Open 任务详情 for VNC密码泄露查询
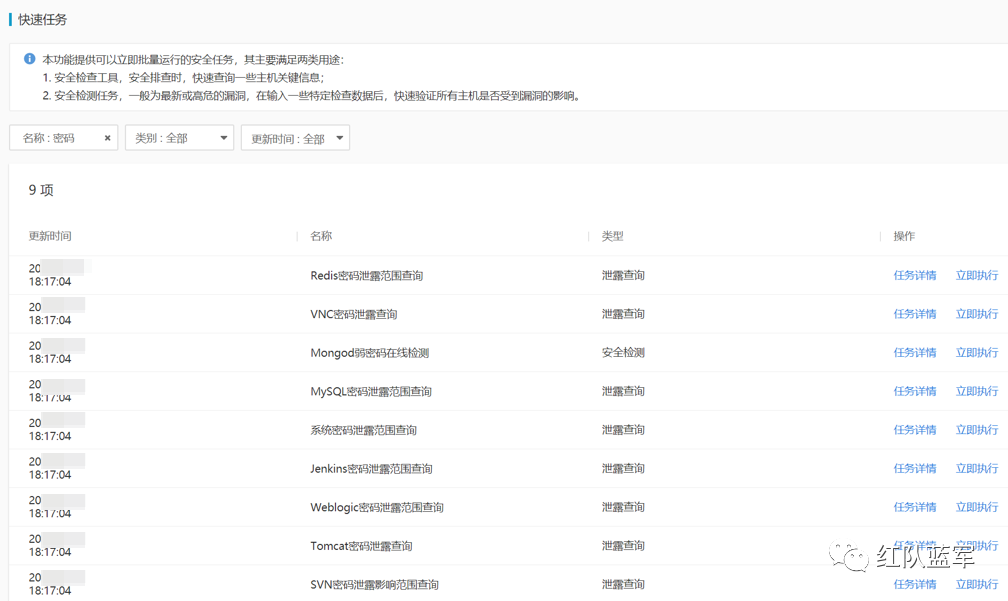 point(914,314)
